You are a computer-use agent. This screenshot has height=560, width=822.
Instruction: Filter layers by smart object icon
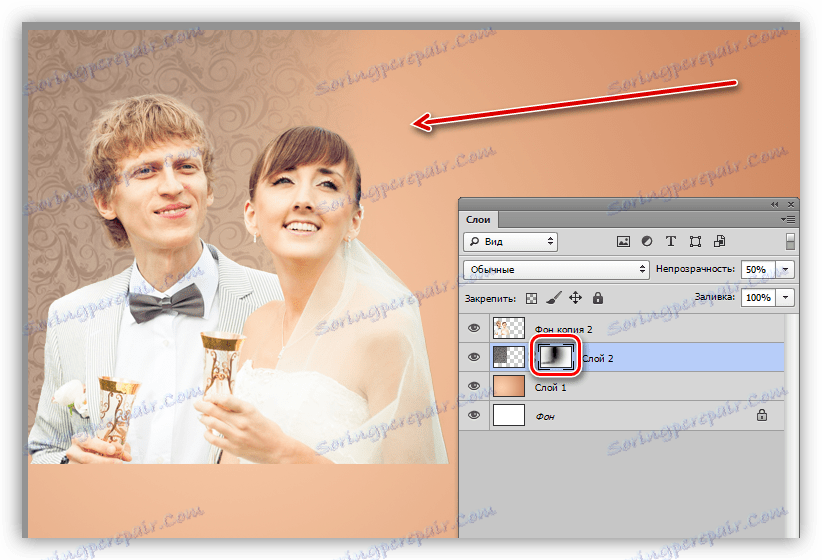coord(719,241)
